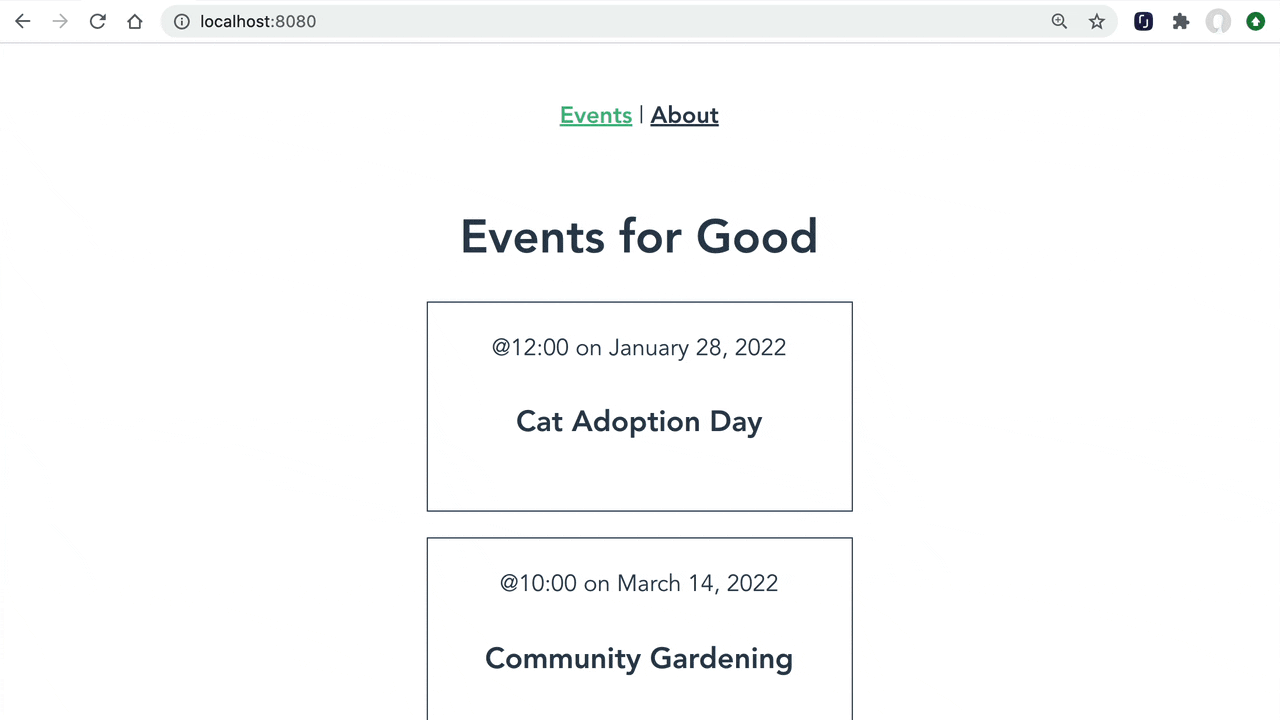Open the Community Gardening event card
This screenshot has height=720, width=1280.
(x=640, y=629)
